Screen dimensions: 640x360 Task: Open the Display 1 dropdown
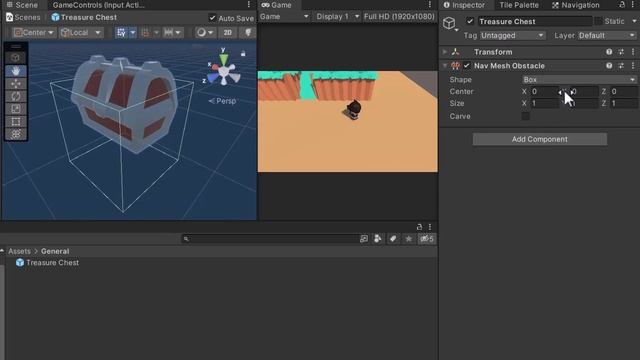coord(338,17)
